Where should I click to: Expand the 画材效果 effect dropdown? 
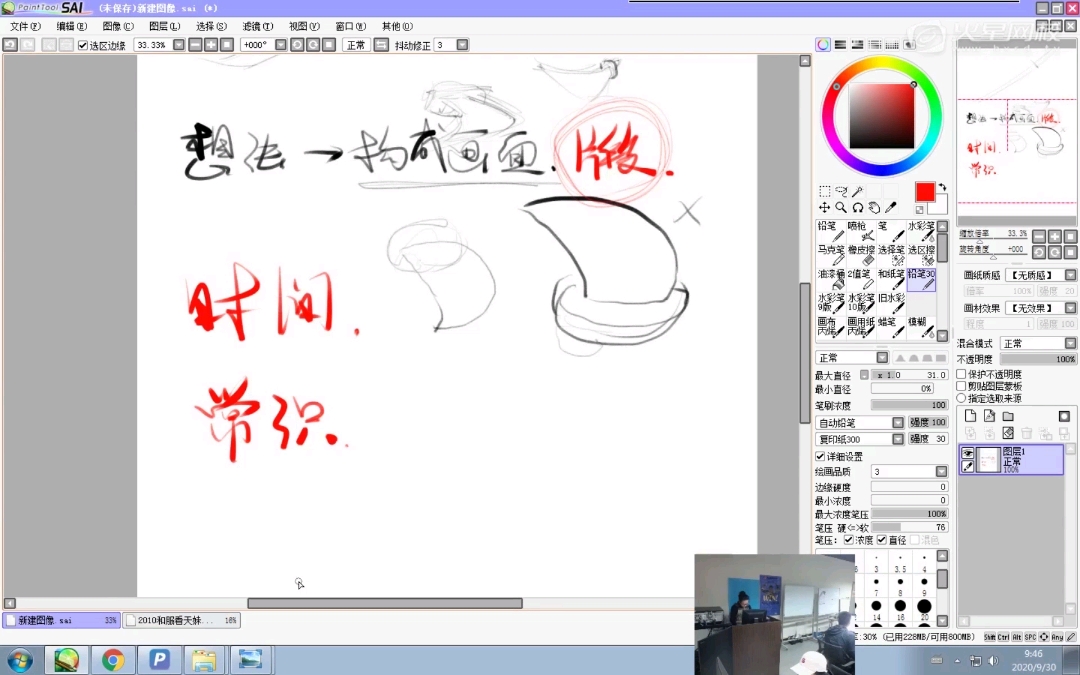click(x=1070, y=308)
